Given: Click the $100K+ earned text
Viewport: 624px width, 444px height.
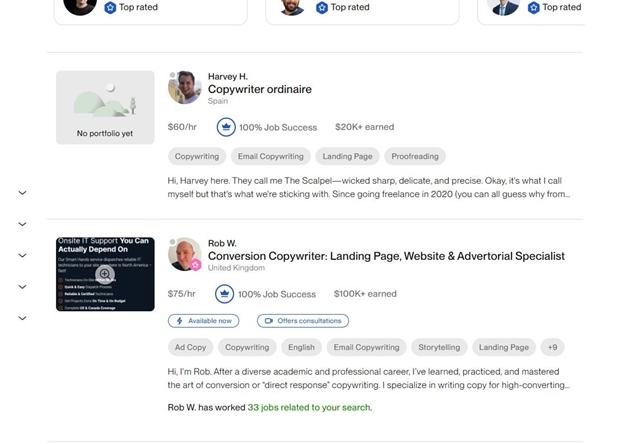Looking at the screenshot, I should [x=365, y=294].
